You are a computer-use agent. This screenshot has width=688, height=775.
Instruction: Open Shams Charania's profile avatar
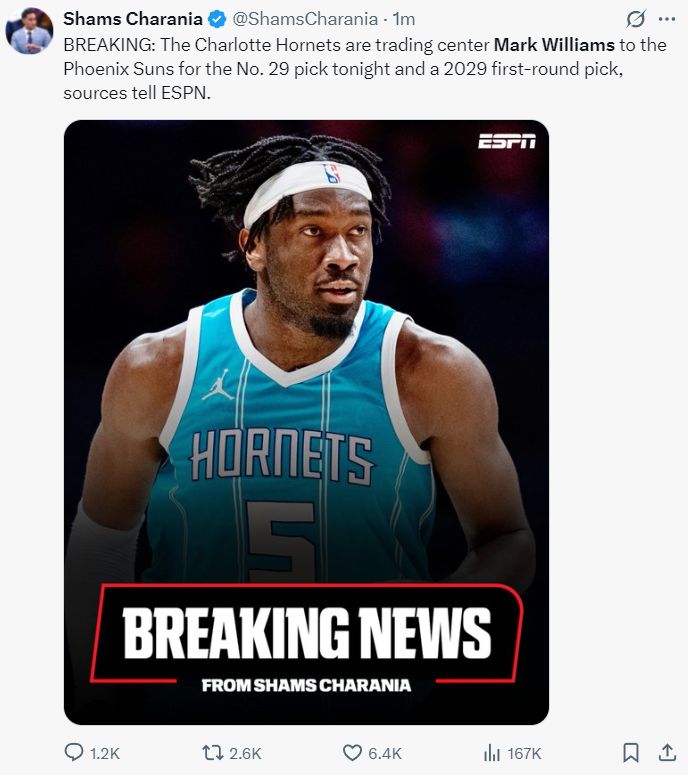pyautogui.click(x=29, y=31)
